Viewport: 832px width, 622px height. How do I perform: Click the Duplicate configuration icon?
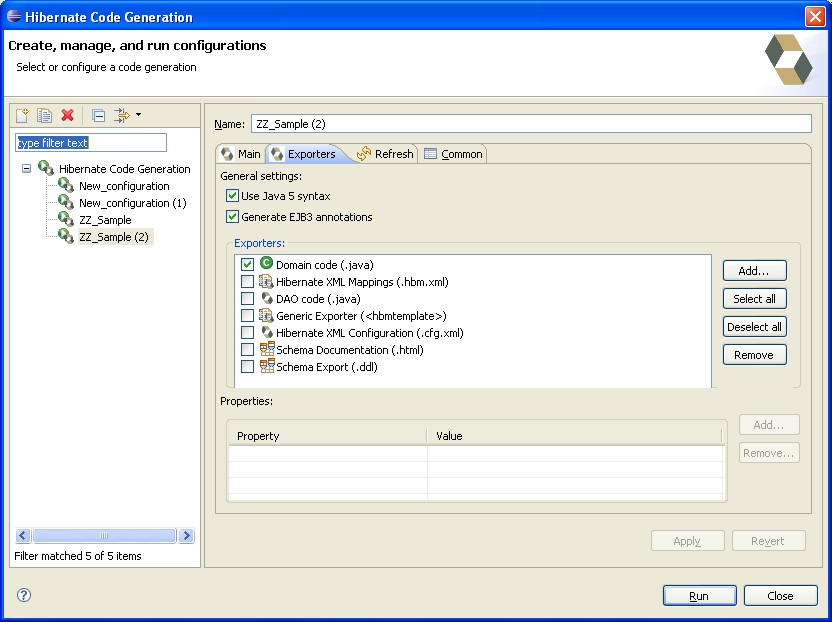pyautogui.click(x=45, y=115)
